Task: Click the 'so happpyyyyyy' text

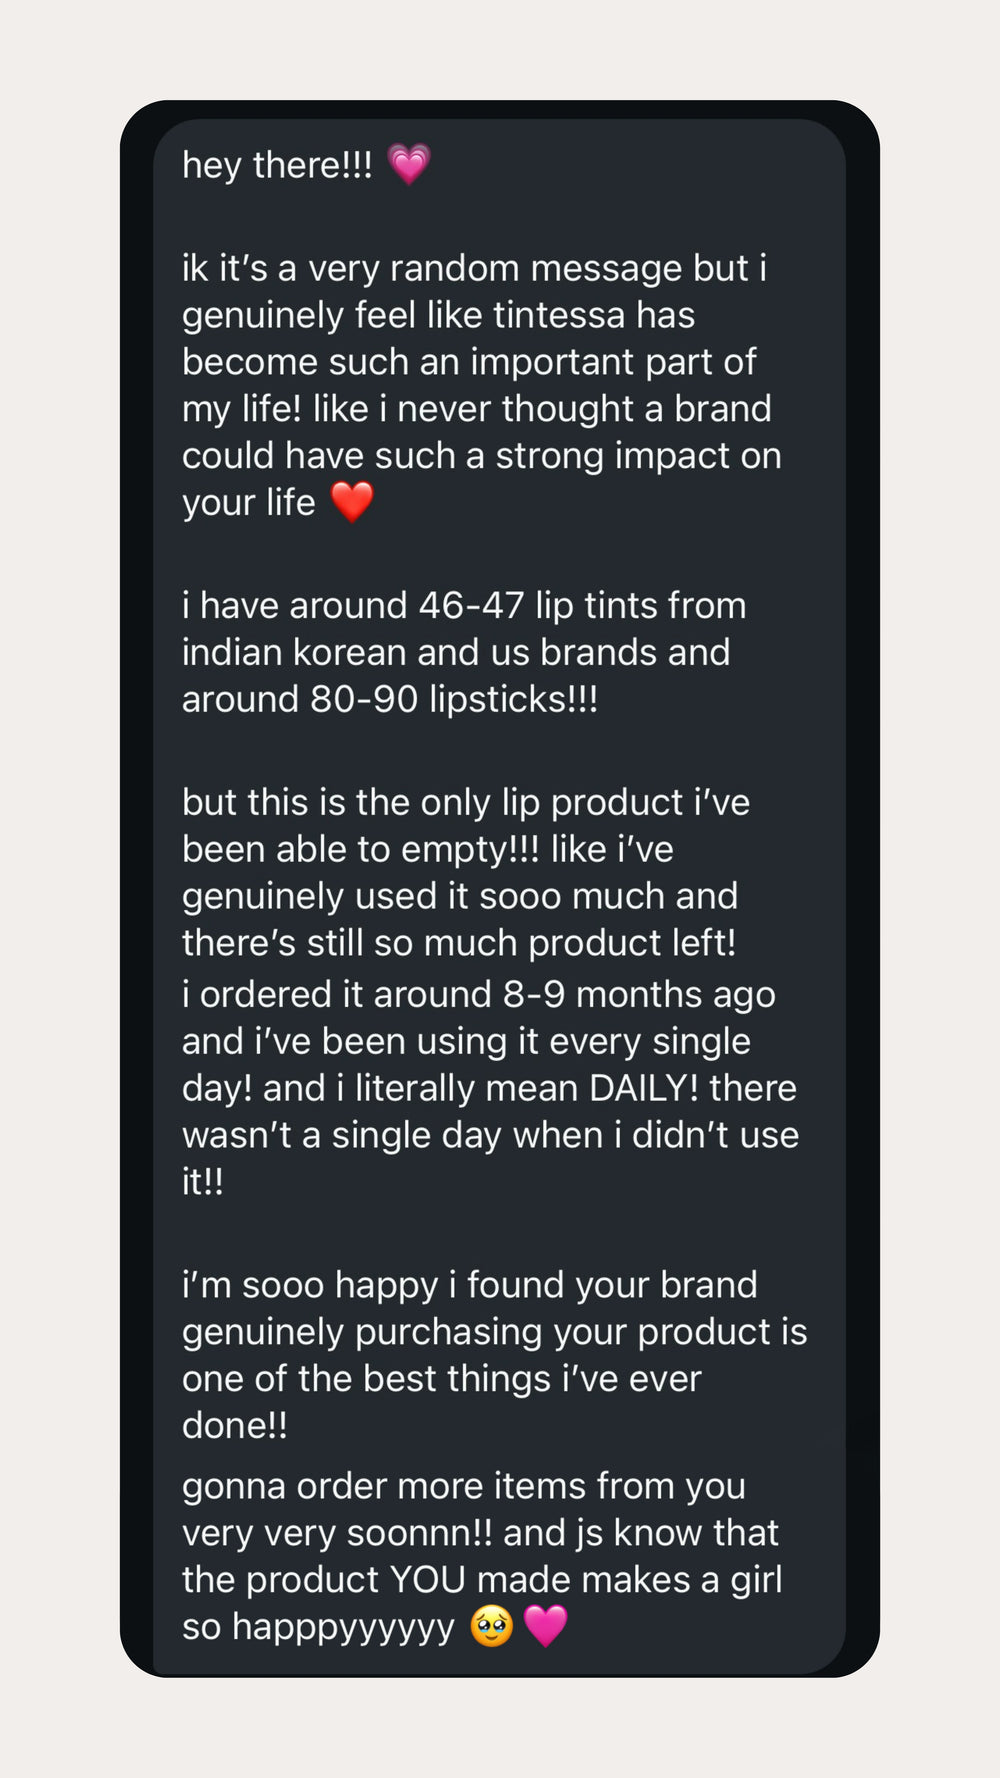Action: coord(318,1628)
